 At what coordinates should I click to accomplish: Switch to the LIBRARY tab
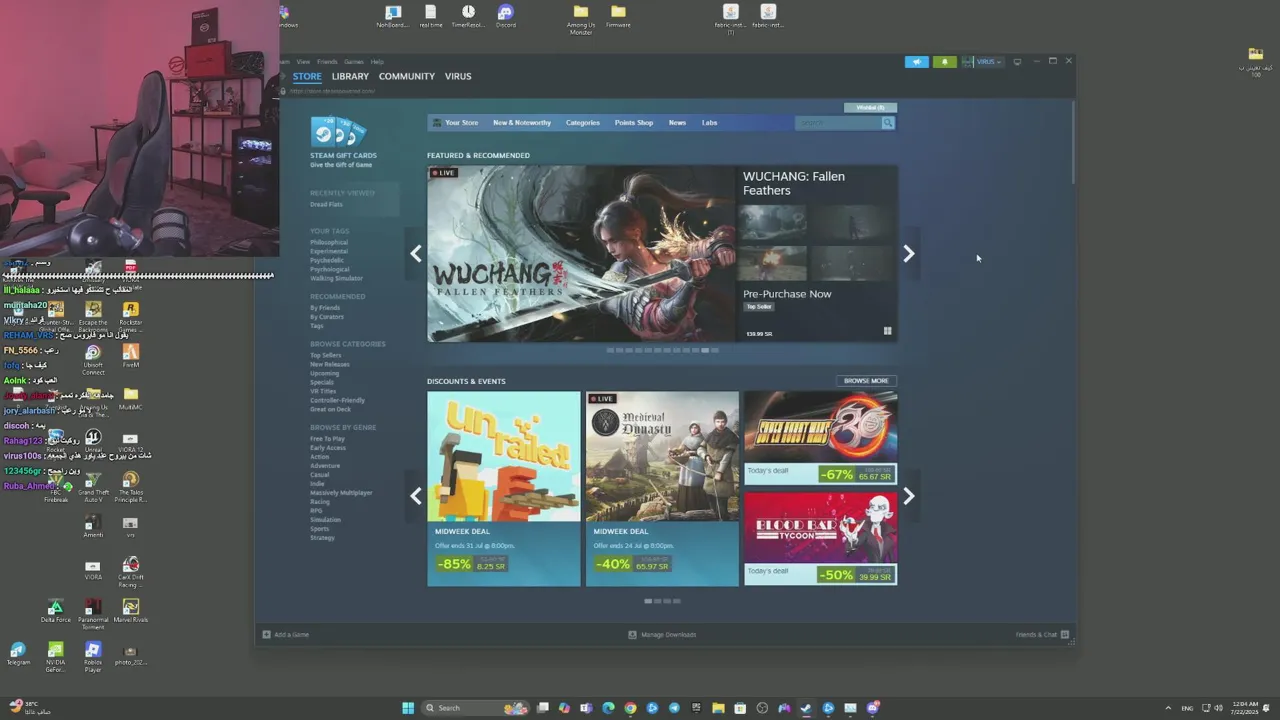[x=350, y=77]
